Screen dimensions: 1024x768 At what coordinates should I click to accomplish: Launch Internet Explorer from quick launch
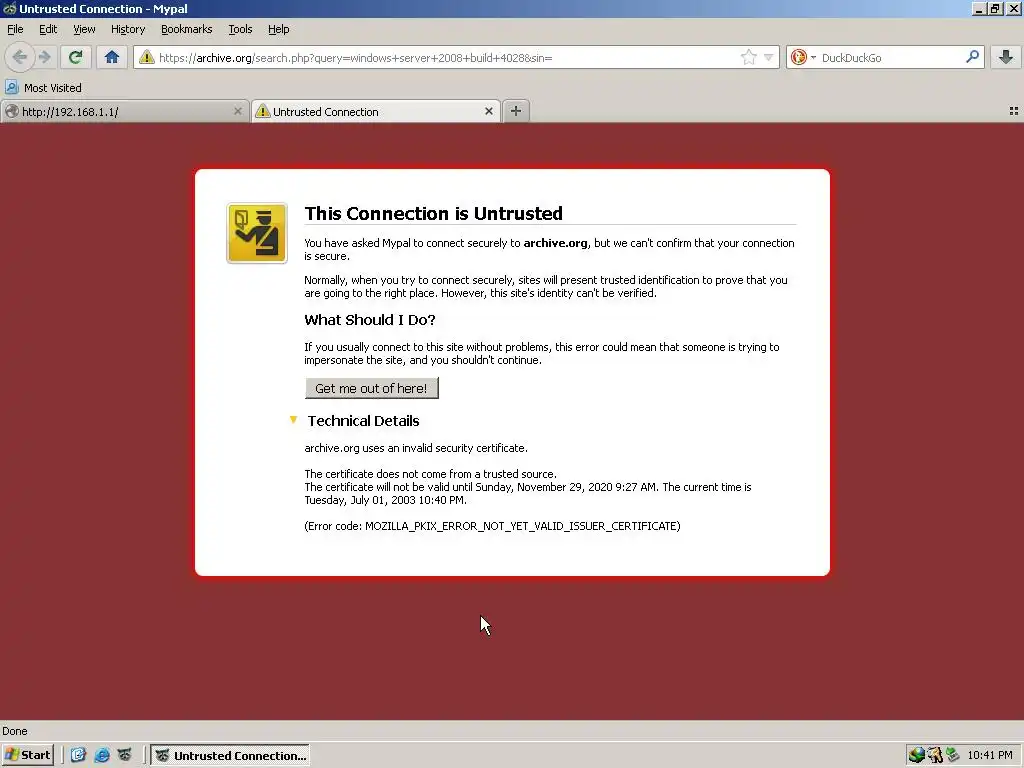coord(102,756)
